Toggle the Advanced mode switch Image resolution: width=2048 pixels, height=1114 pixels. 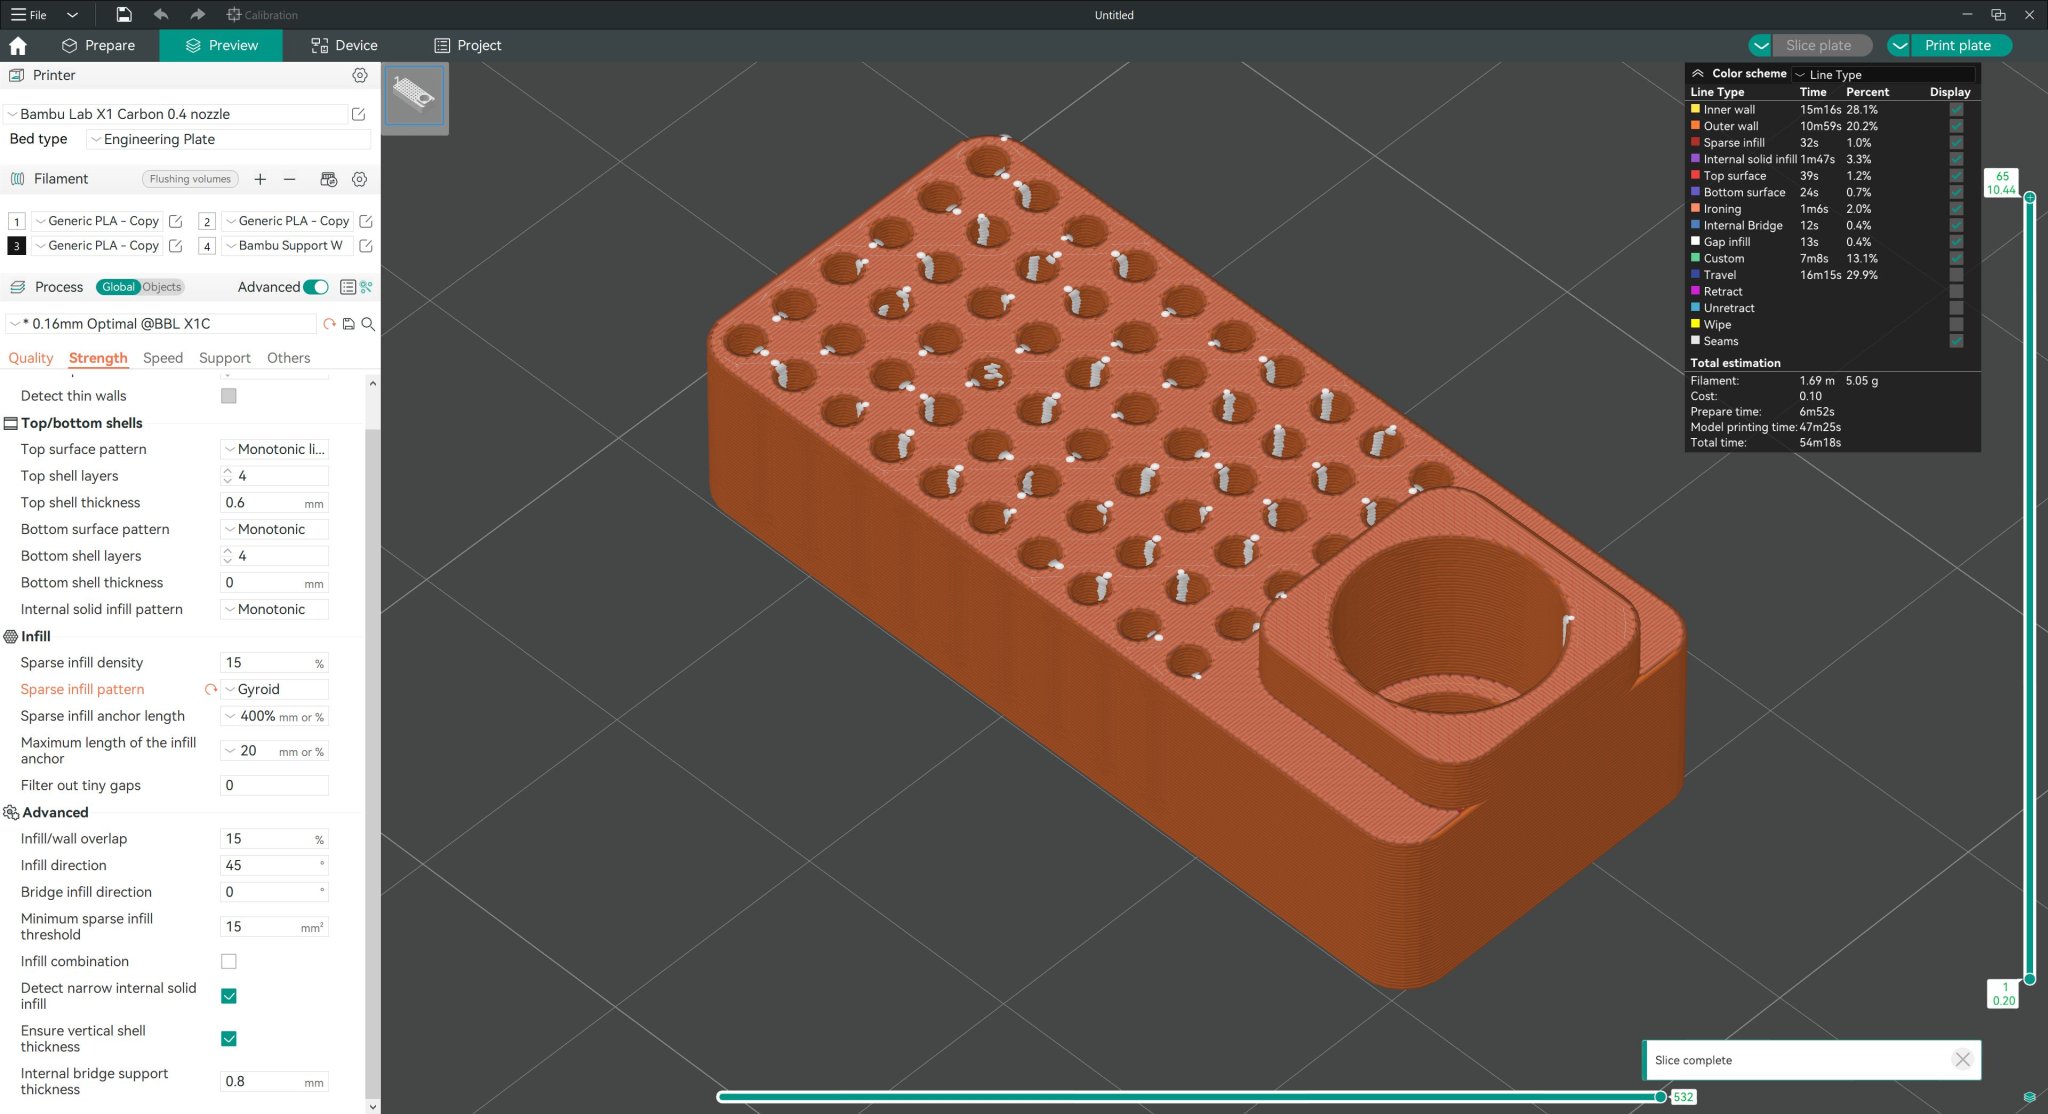[x=316, y=287]
